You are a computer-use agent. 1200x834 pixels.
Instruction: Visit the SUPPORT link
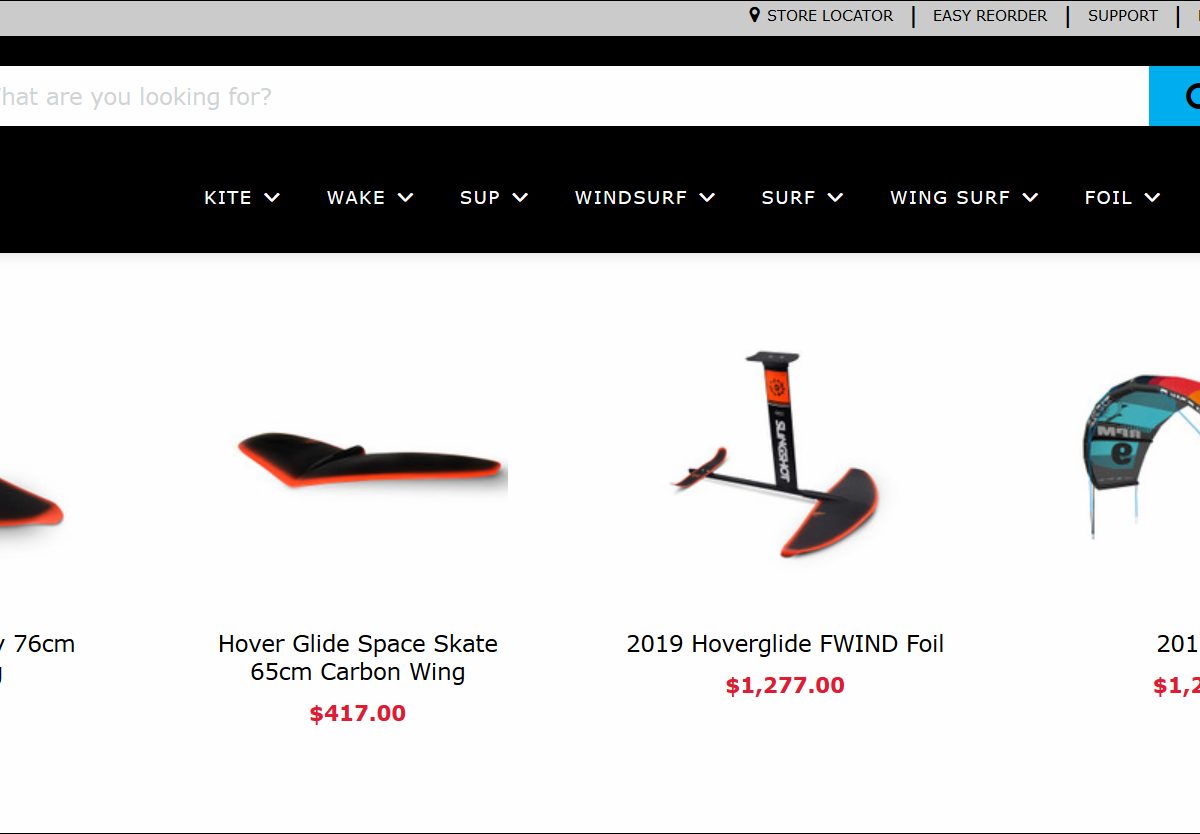(1123, 16)
